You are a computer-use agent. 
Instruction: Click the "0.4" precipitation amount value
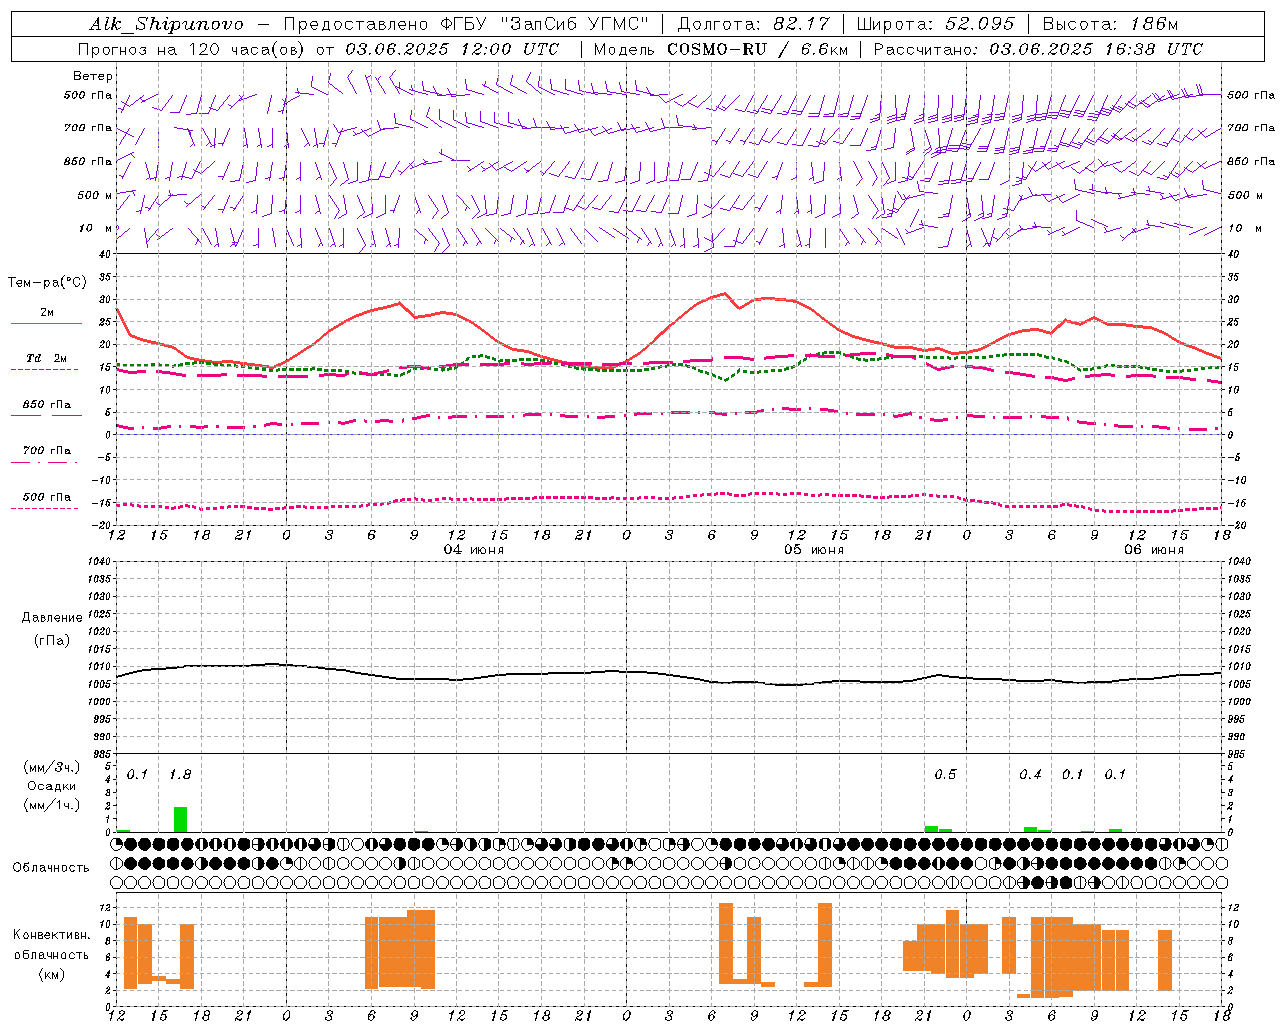tap(1030, 775)
